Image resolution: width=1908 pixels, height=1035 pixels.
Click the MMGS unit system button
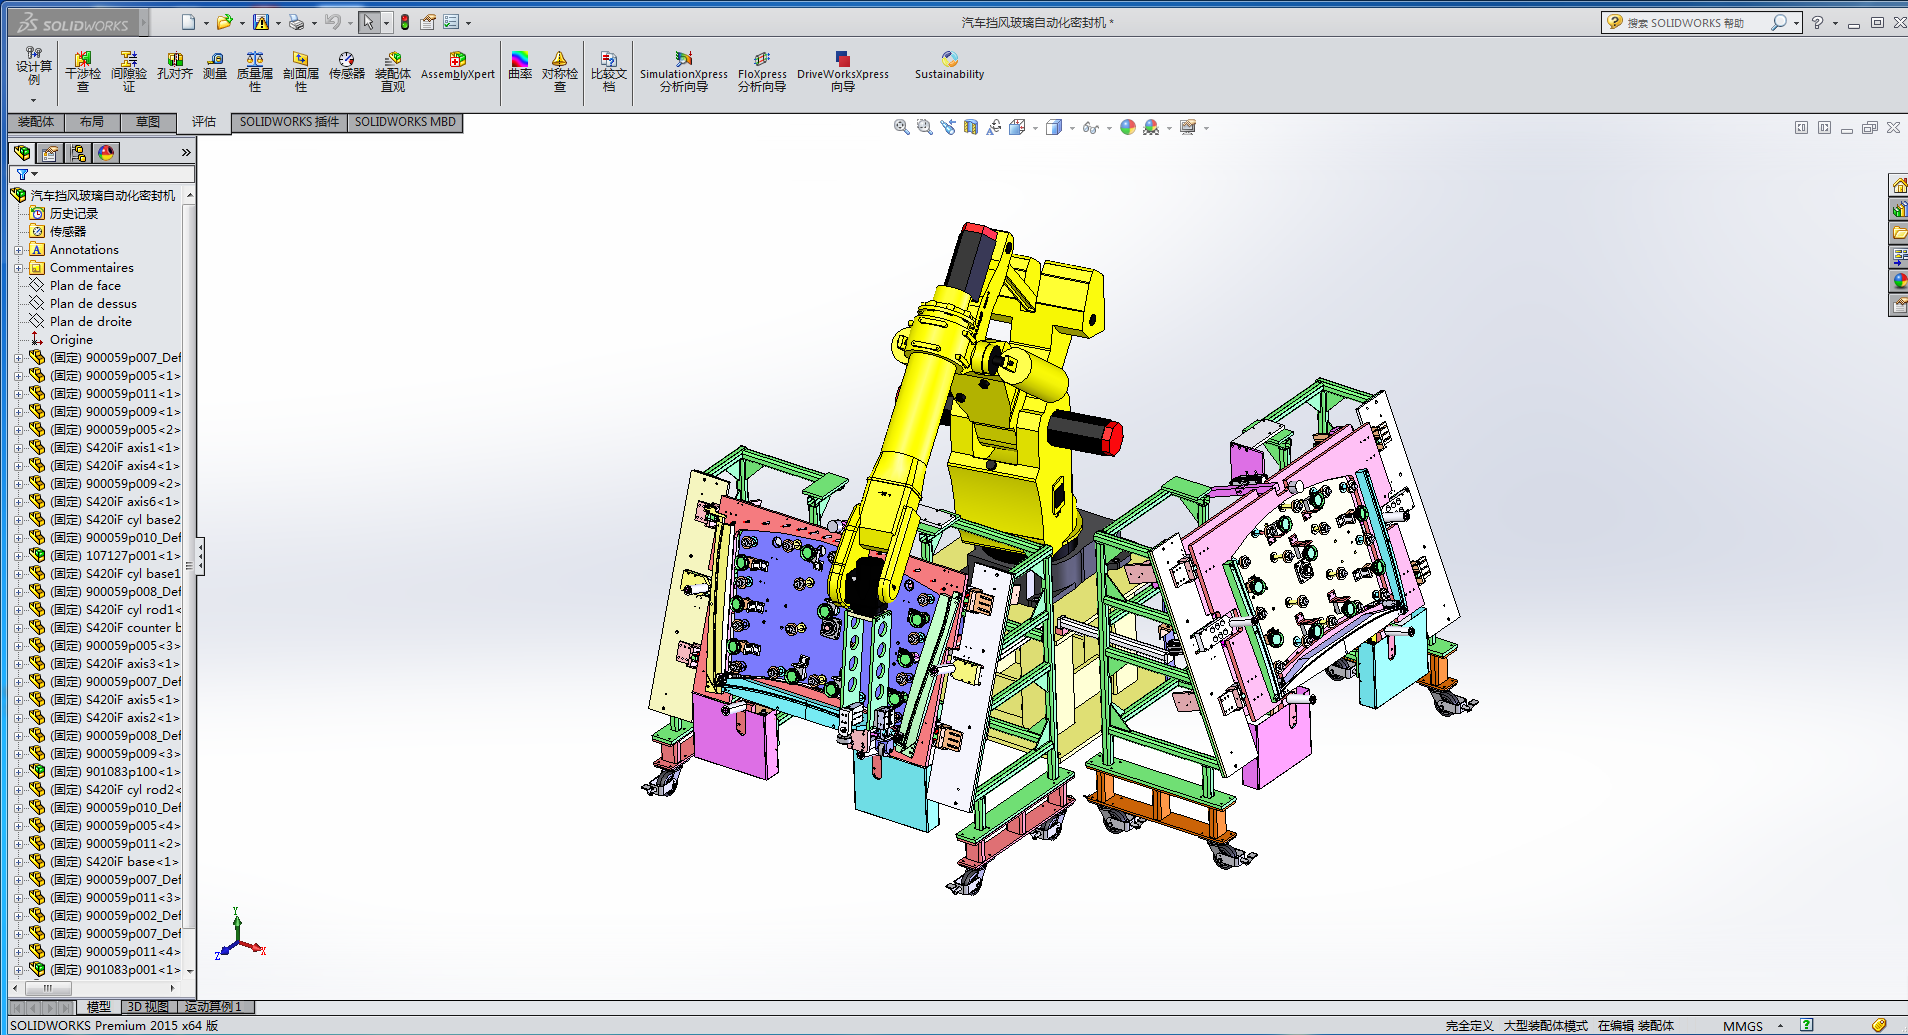pos(1743,1026)
